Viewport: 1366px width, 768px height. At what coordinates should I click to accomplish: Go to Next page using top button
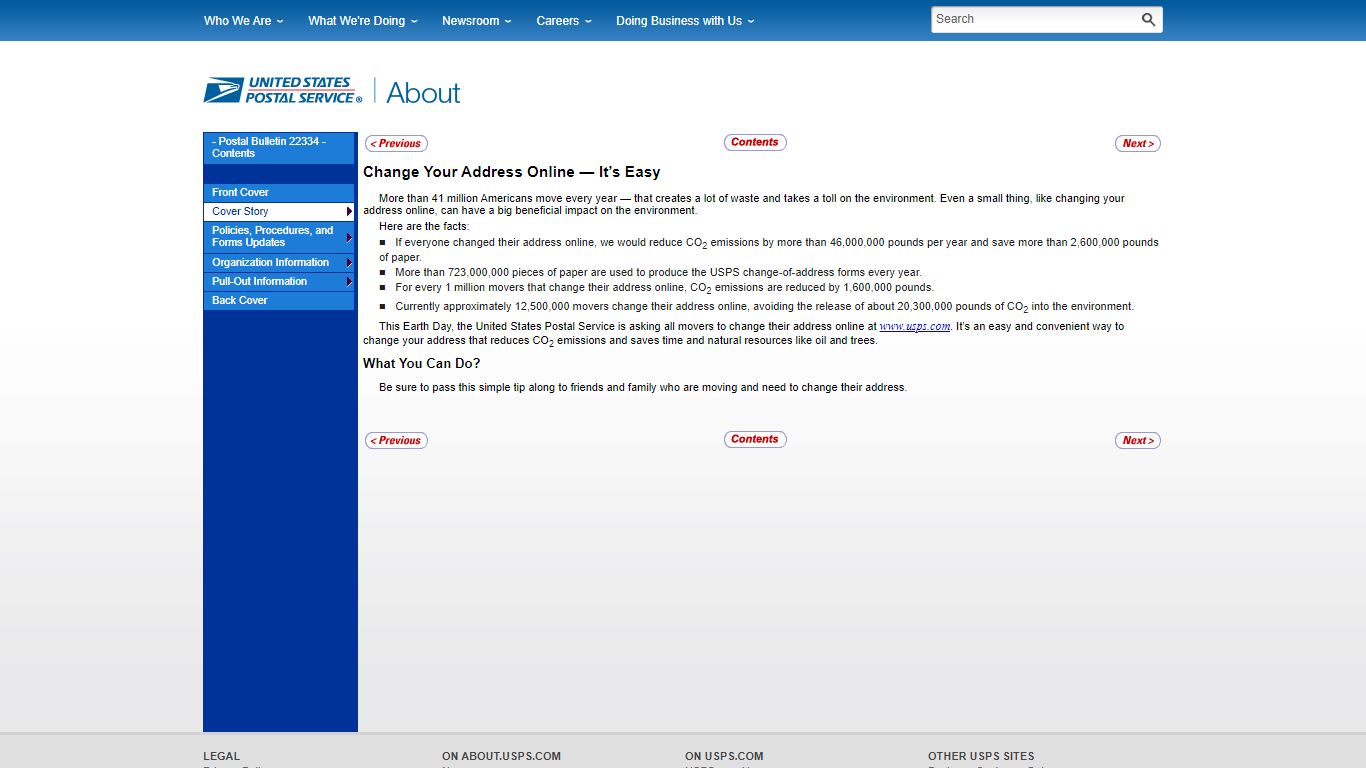(x=1138, y=143)
